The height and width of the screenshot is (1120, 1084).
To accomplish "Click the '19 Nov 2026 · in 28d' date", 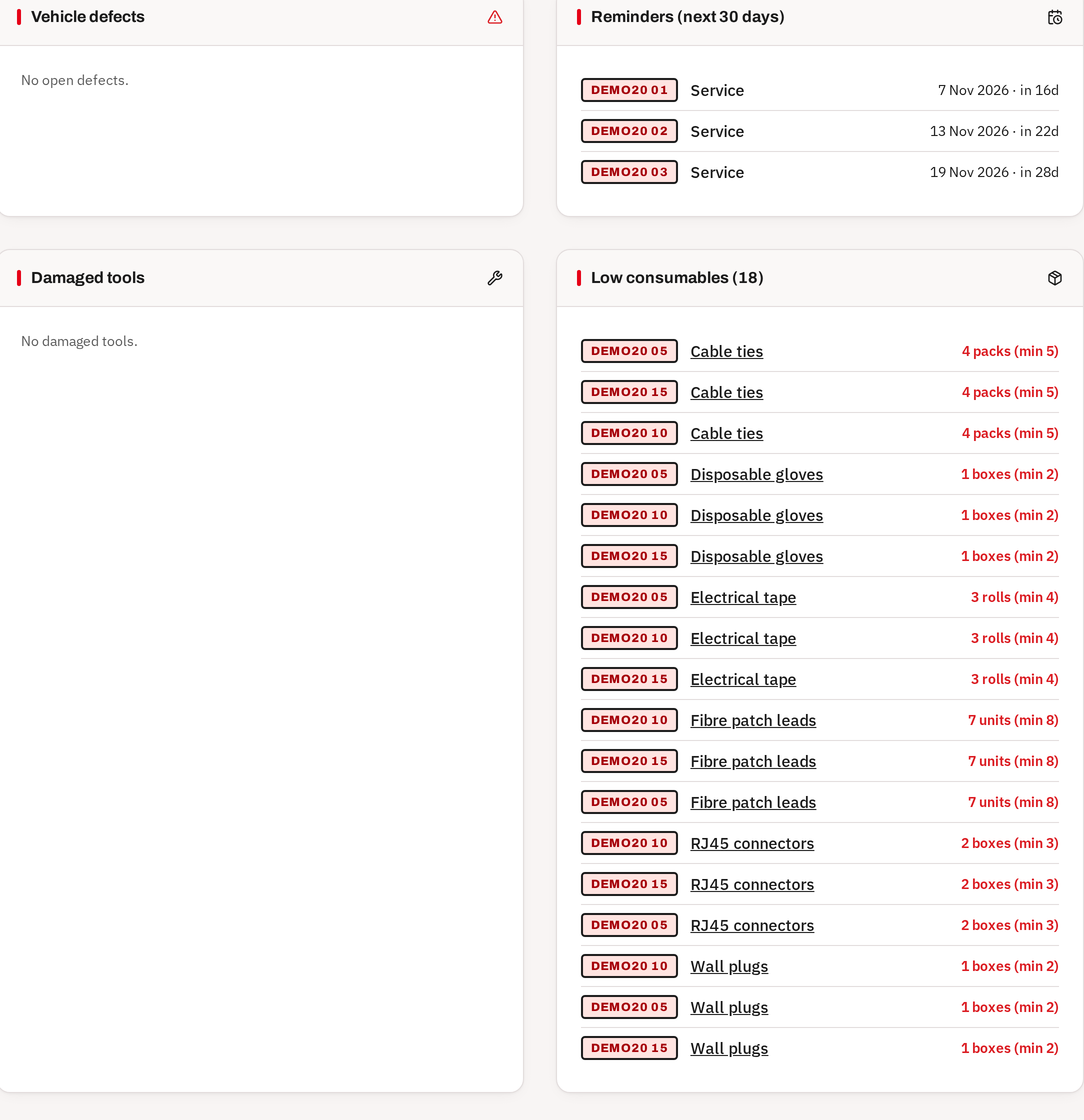I will click(994, 172).
